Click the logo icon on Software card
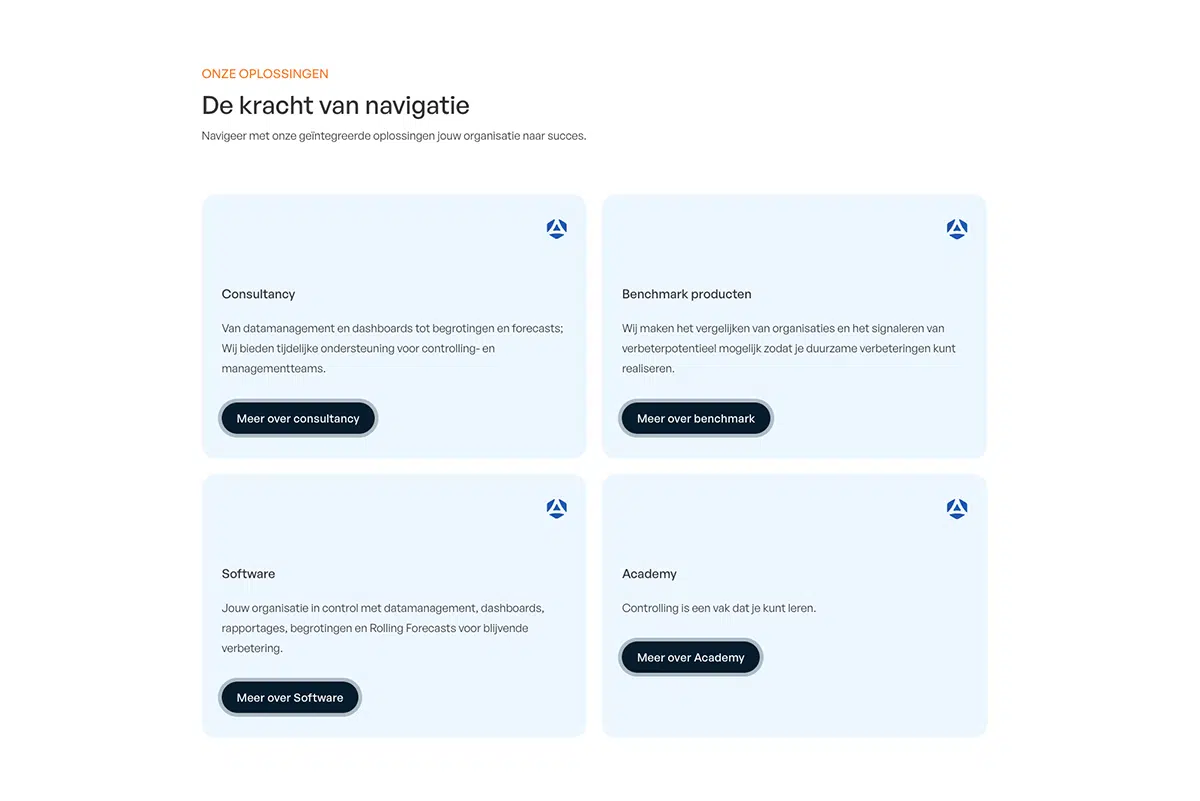Viewport: 1200px width, 801px height. tap(557, 509)
